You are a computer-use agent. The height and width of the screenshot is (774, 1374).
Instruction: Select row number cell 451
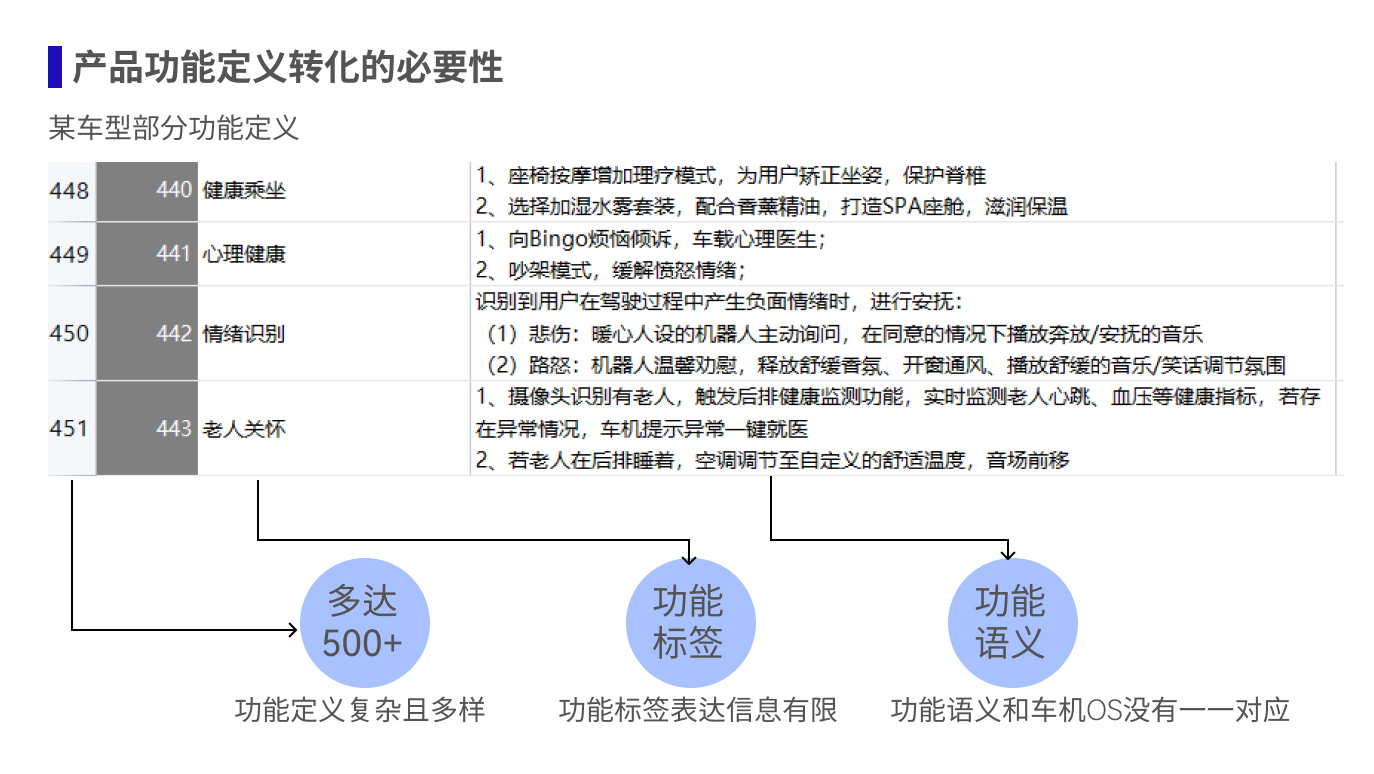click(x=71, y=428)
